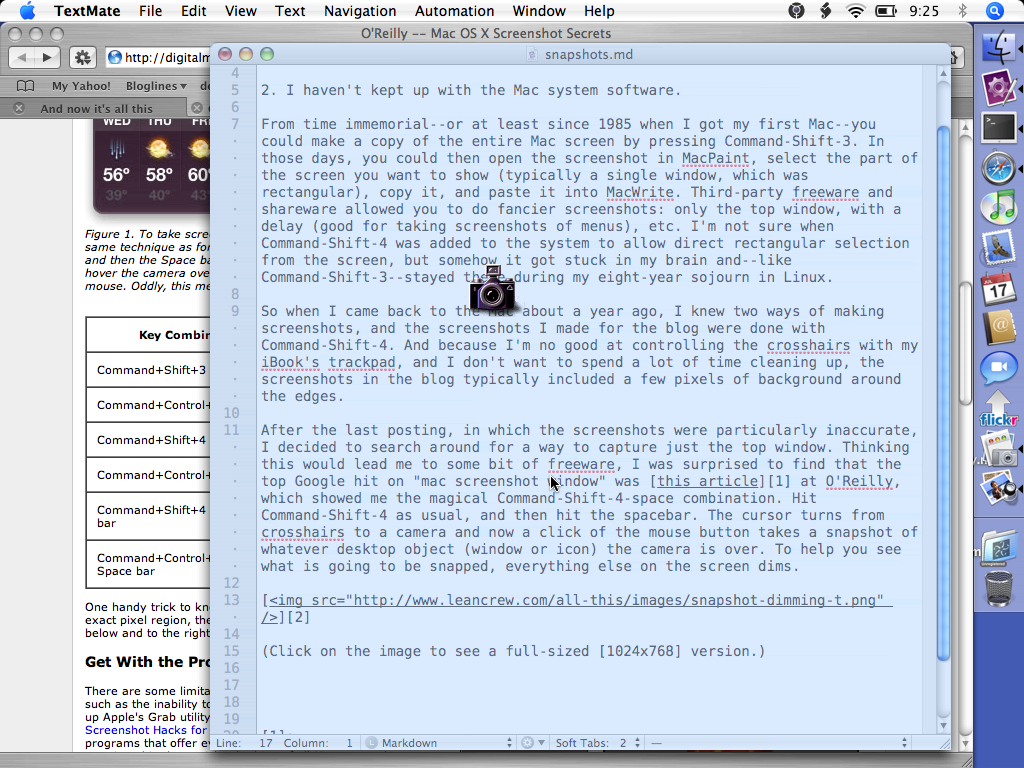Launch iTunes from the Dock
Screen dimensions: 1024x768
tap(999, 208)
